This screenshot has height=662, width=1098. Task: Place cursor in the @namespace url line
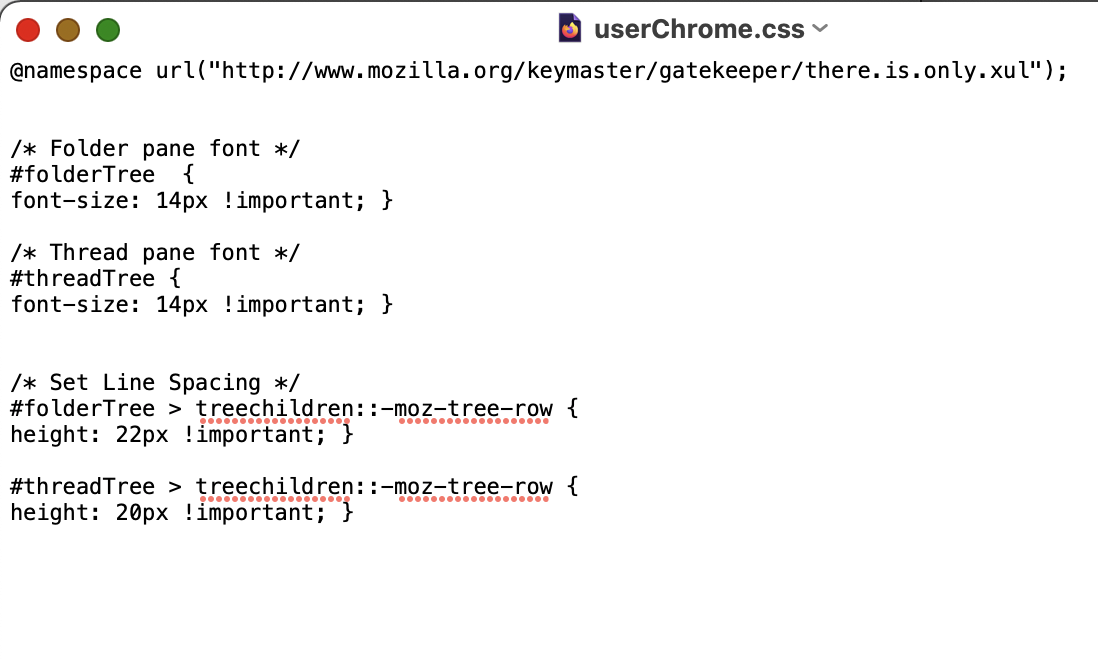pos(538,71)
